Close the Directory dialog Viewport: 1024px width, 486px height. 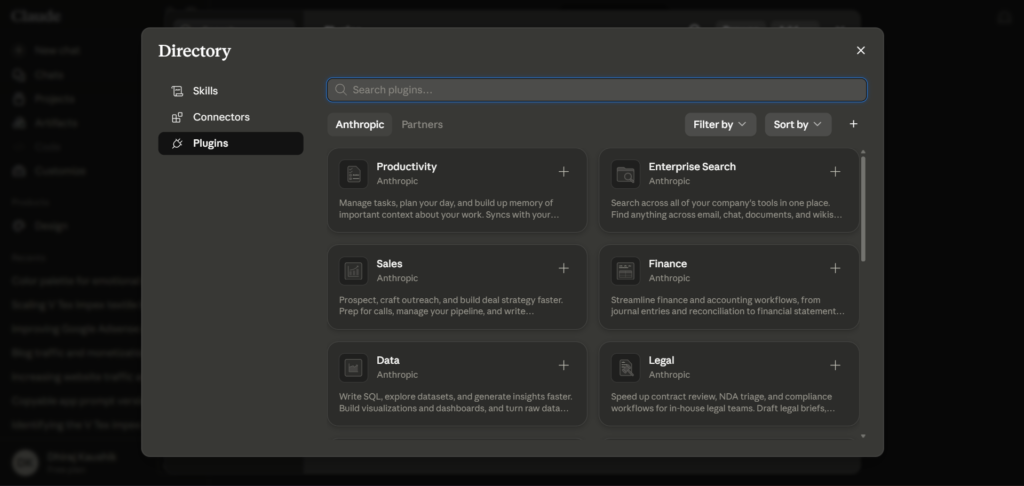861,50
